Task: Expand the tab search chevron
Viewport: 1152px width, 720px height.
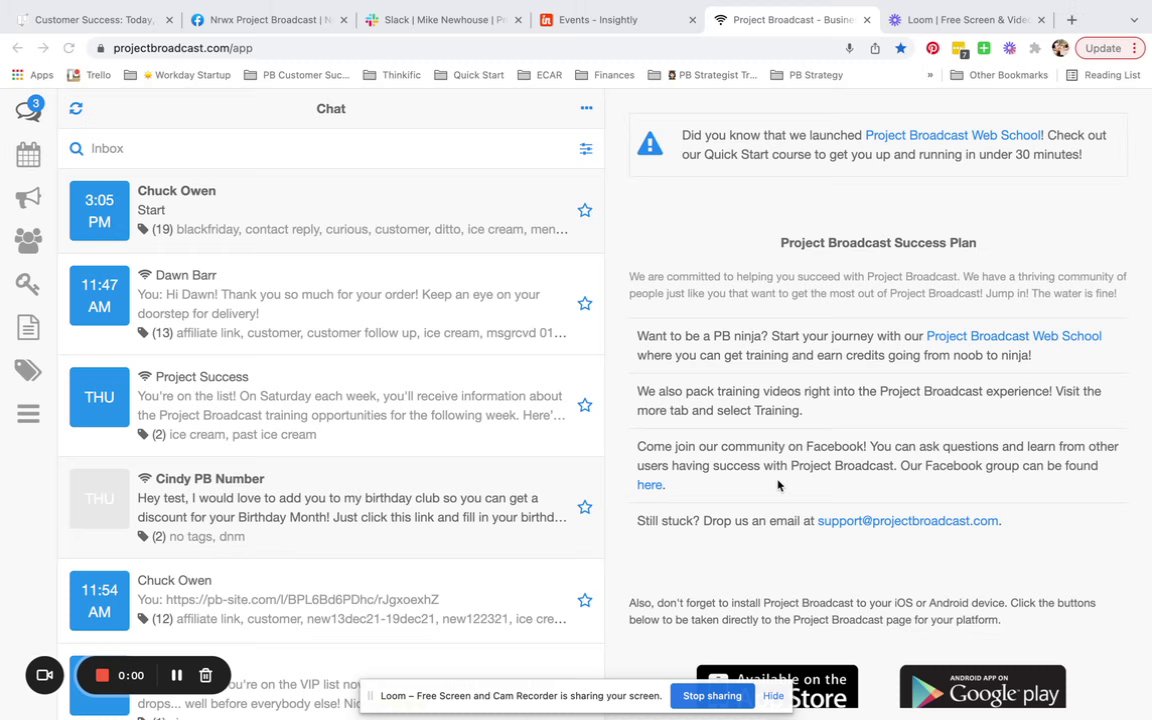Action: pyautogui.click(x=1134, y=20)
